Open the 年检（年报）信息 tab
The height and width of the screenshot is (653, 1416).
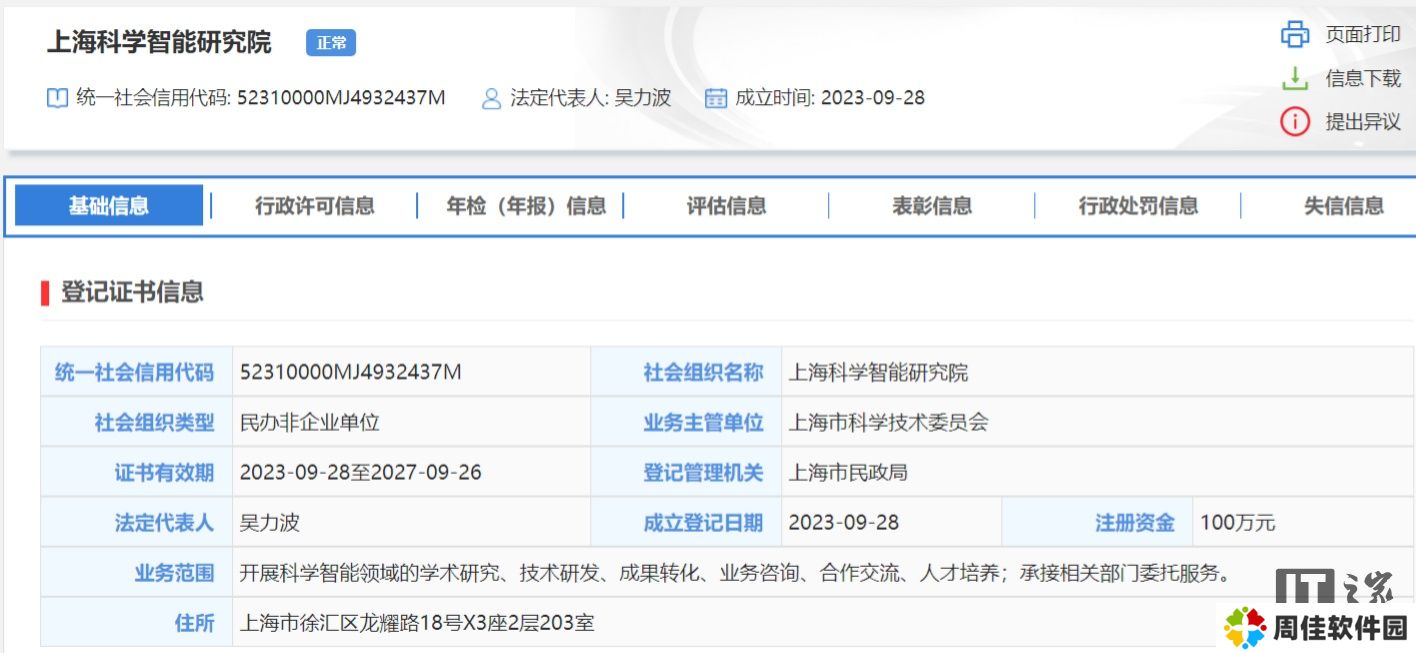(x=526, y=206)
